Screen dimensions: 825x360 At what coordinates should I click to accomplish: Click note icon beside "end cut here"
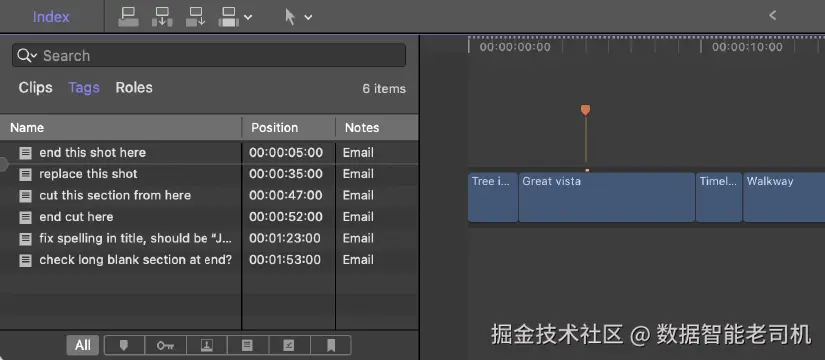[x=25, y=217]
